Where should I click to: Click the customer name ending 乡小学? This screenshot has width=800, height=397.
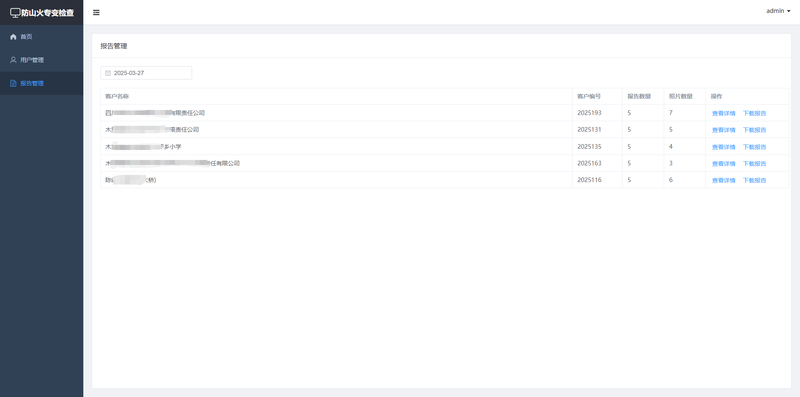(x=143, y=146)
